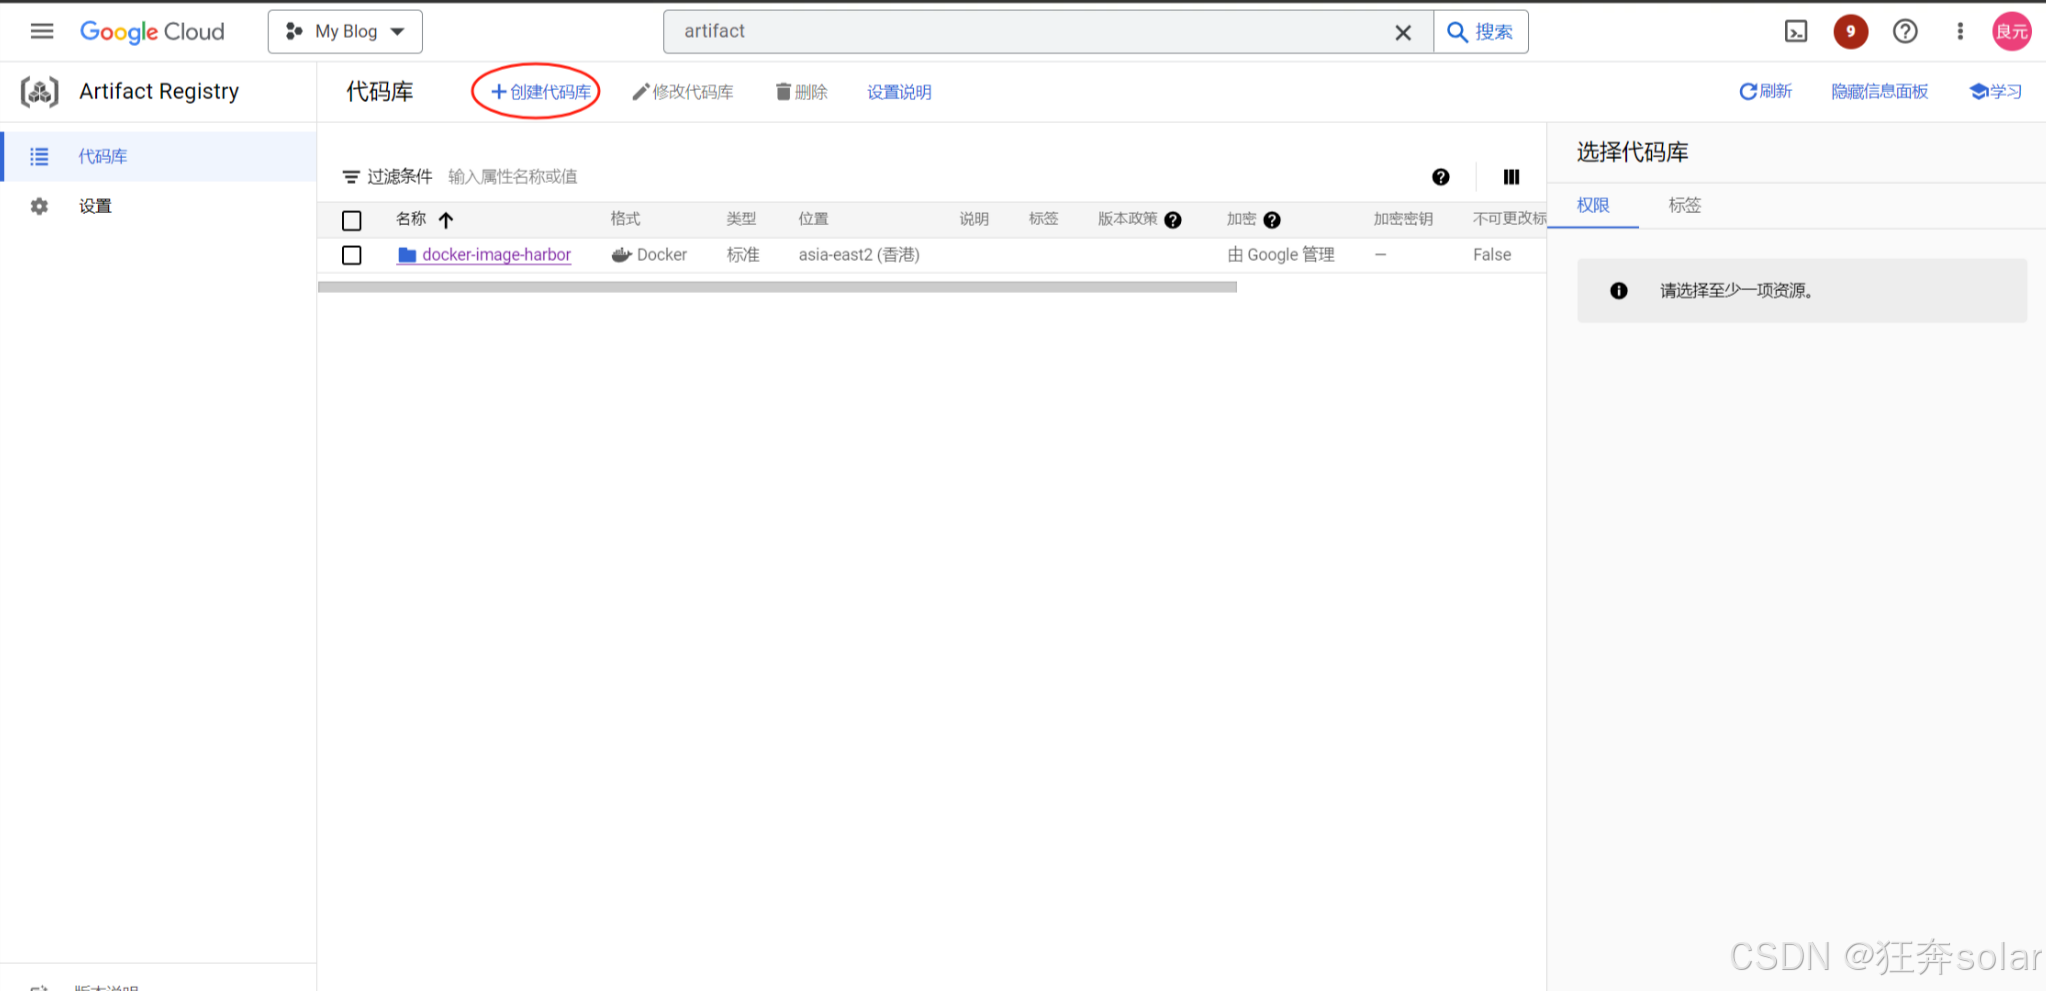The image size is (2046, 991).
Task: Open the column display options icon
Action: pos(1511,177)
